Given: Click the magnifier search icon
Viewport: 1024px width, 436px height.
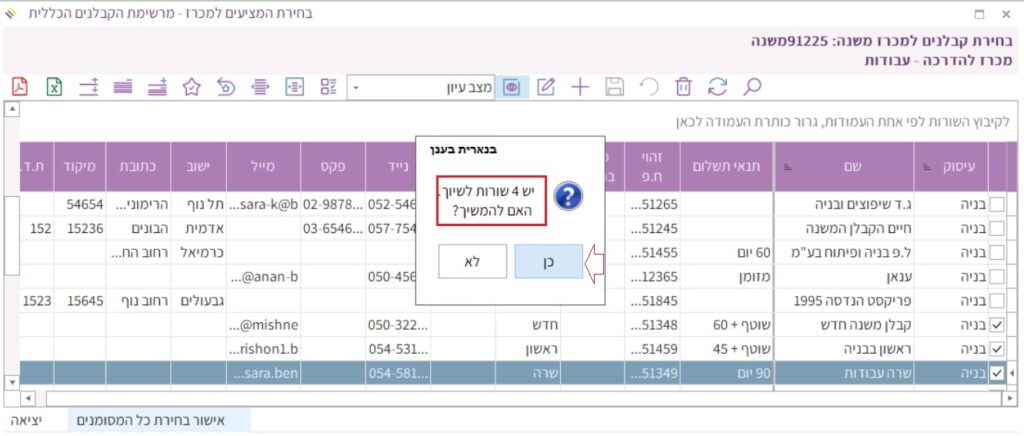Looking at the screenshot, I should tap(753, 87).
